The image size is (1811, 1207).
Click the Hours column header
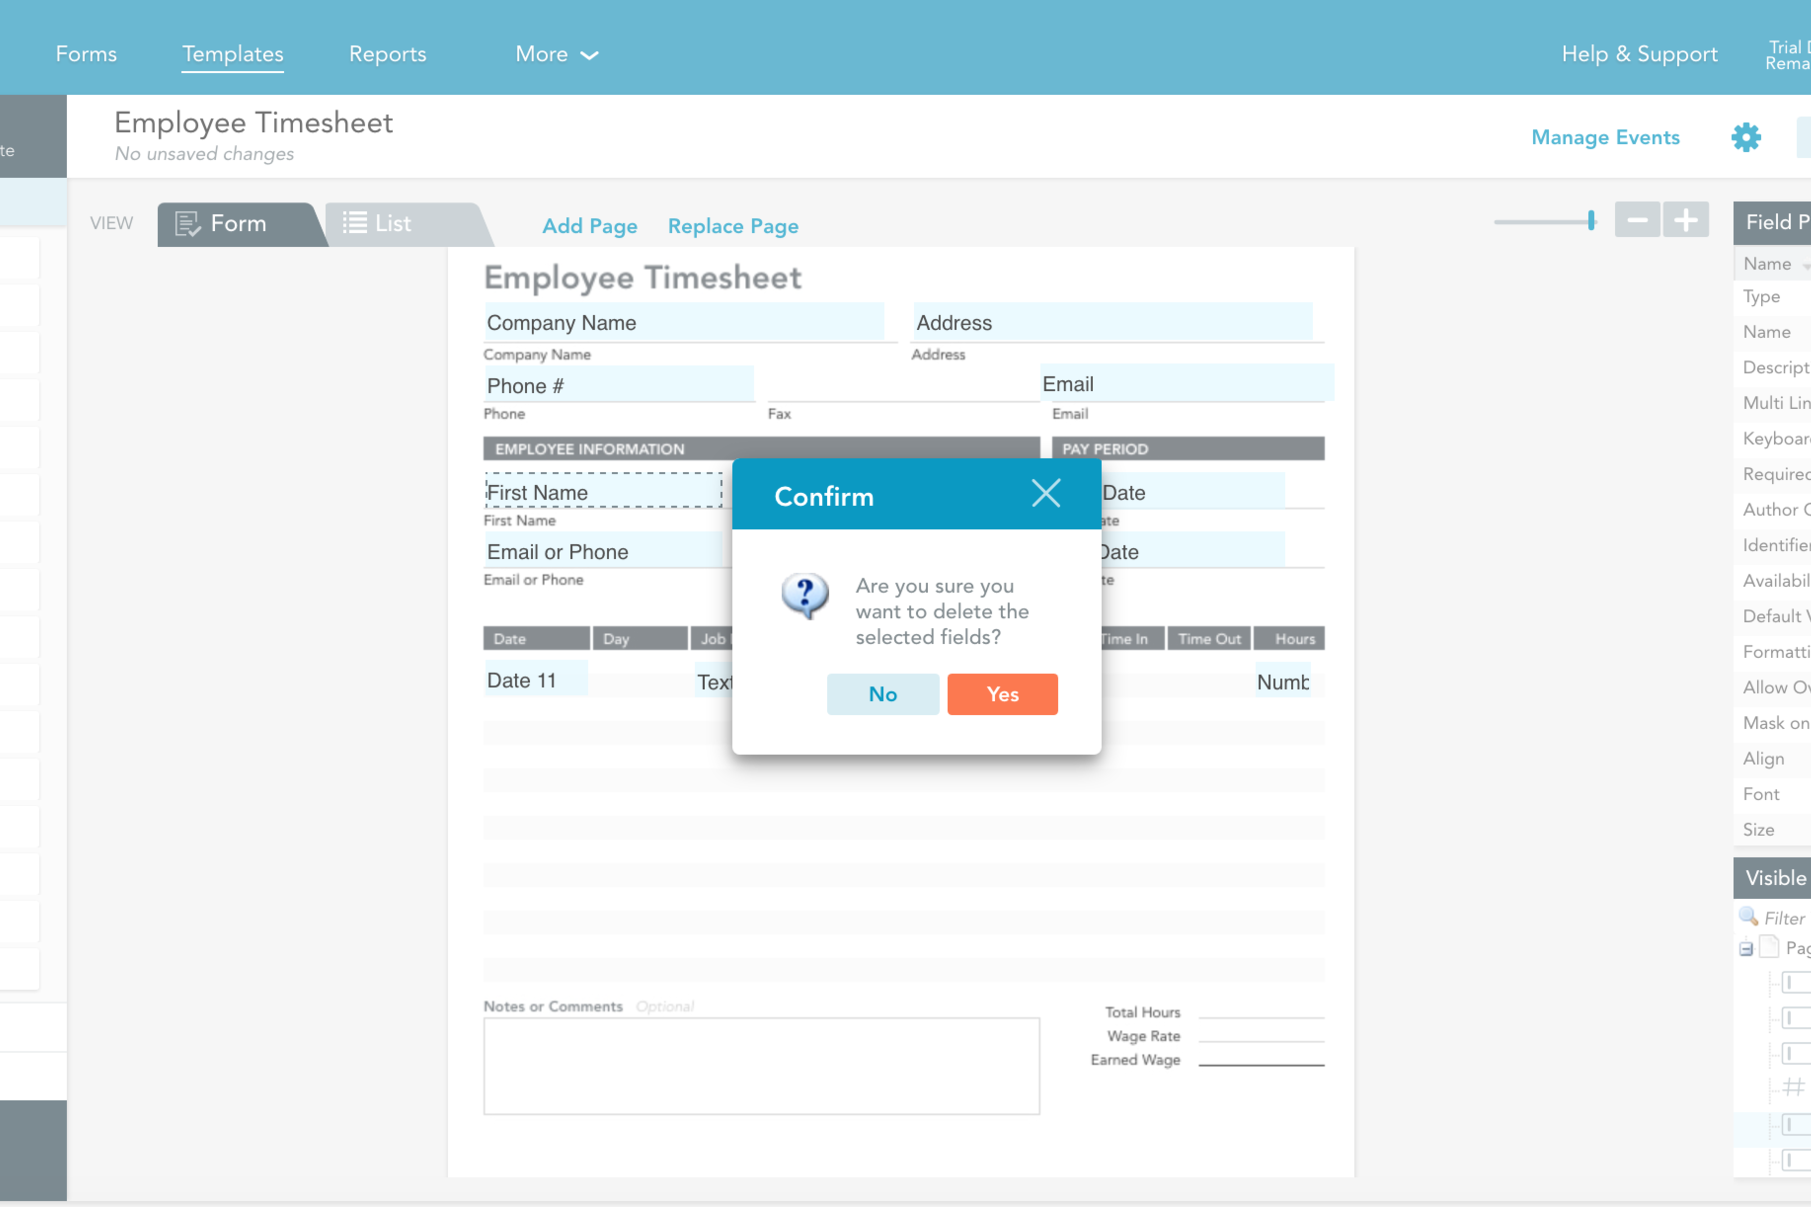(x=1290, y=638)
